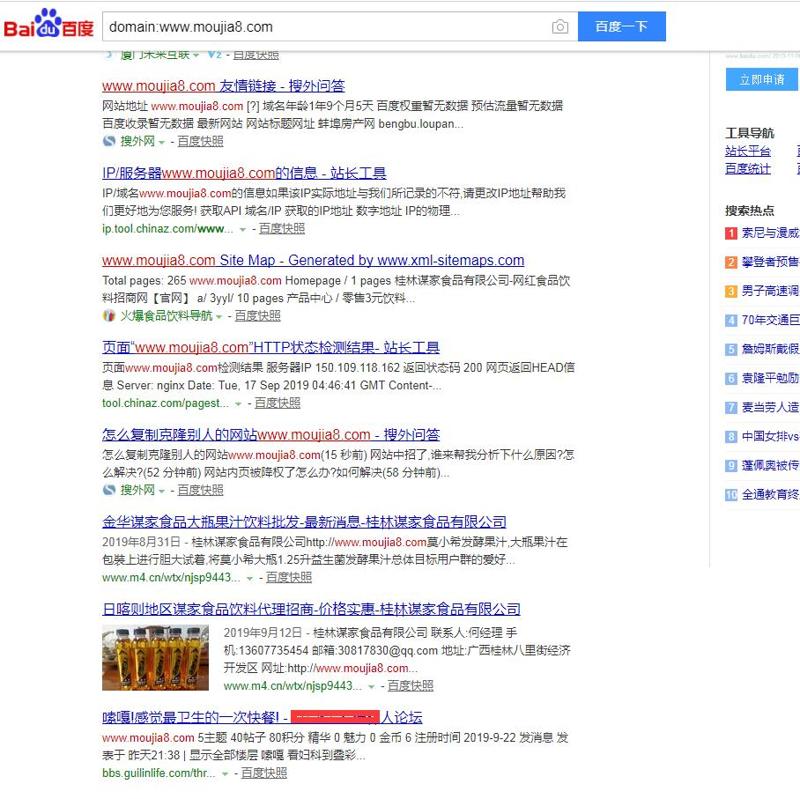Open 百度快照 under 怎么复制克隆 result
Viewport: 800px width, 799px height.
click(200, 490)
